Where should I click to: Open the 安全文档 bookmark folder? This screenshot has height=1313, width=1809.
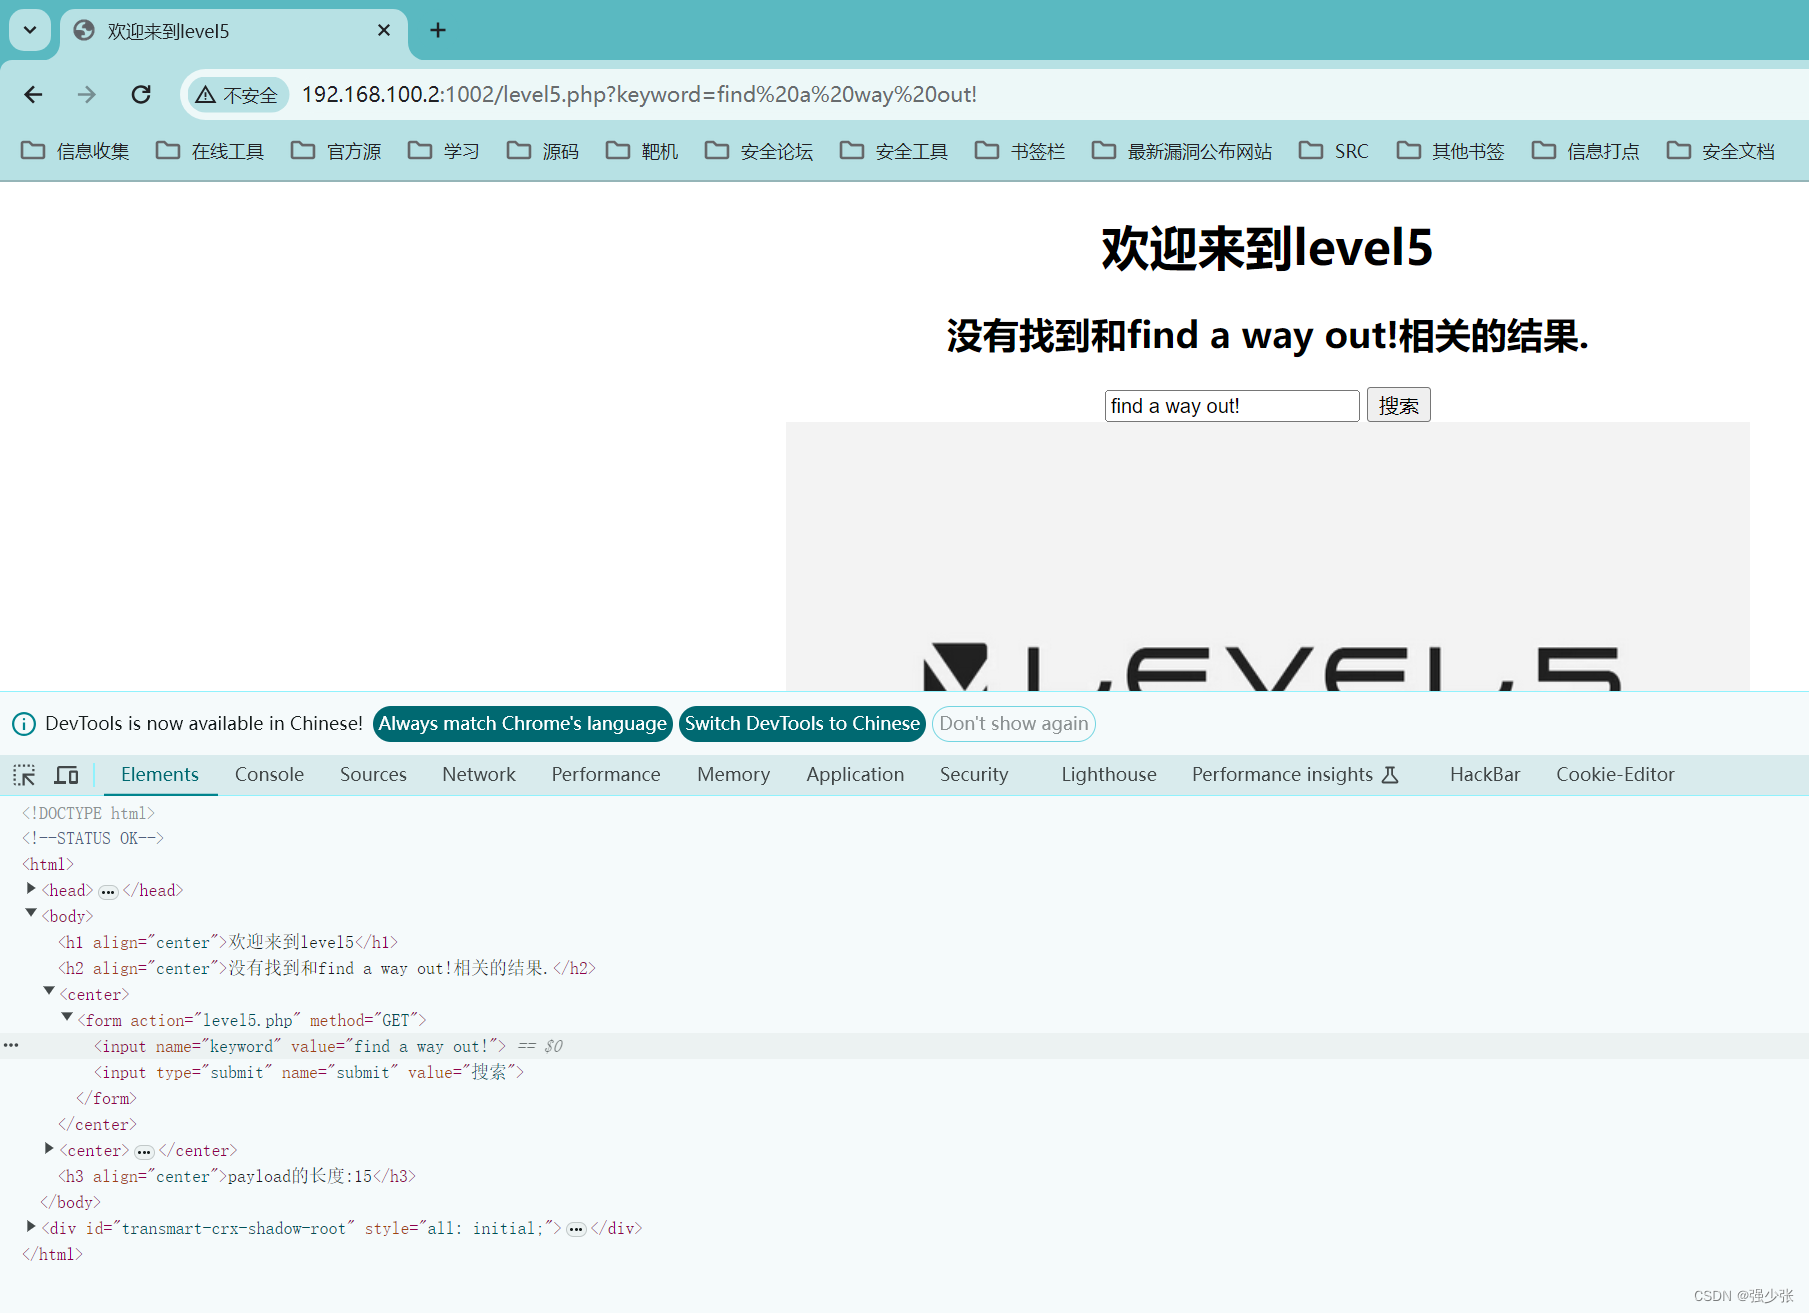click(x=1721, y=151)
